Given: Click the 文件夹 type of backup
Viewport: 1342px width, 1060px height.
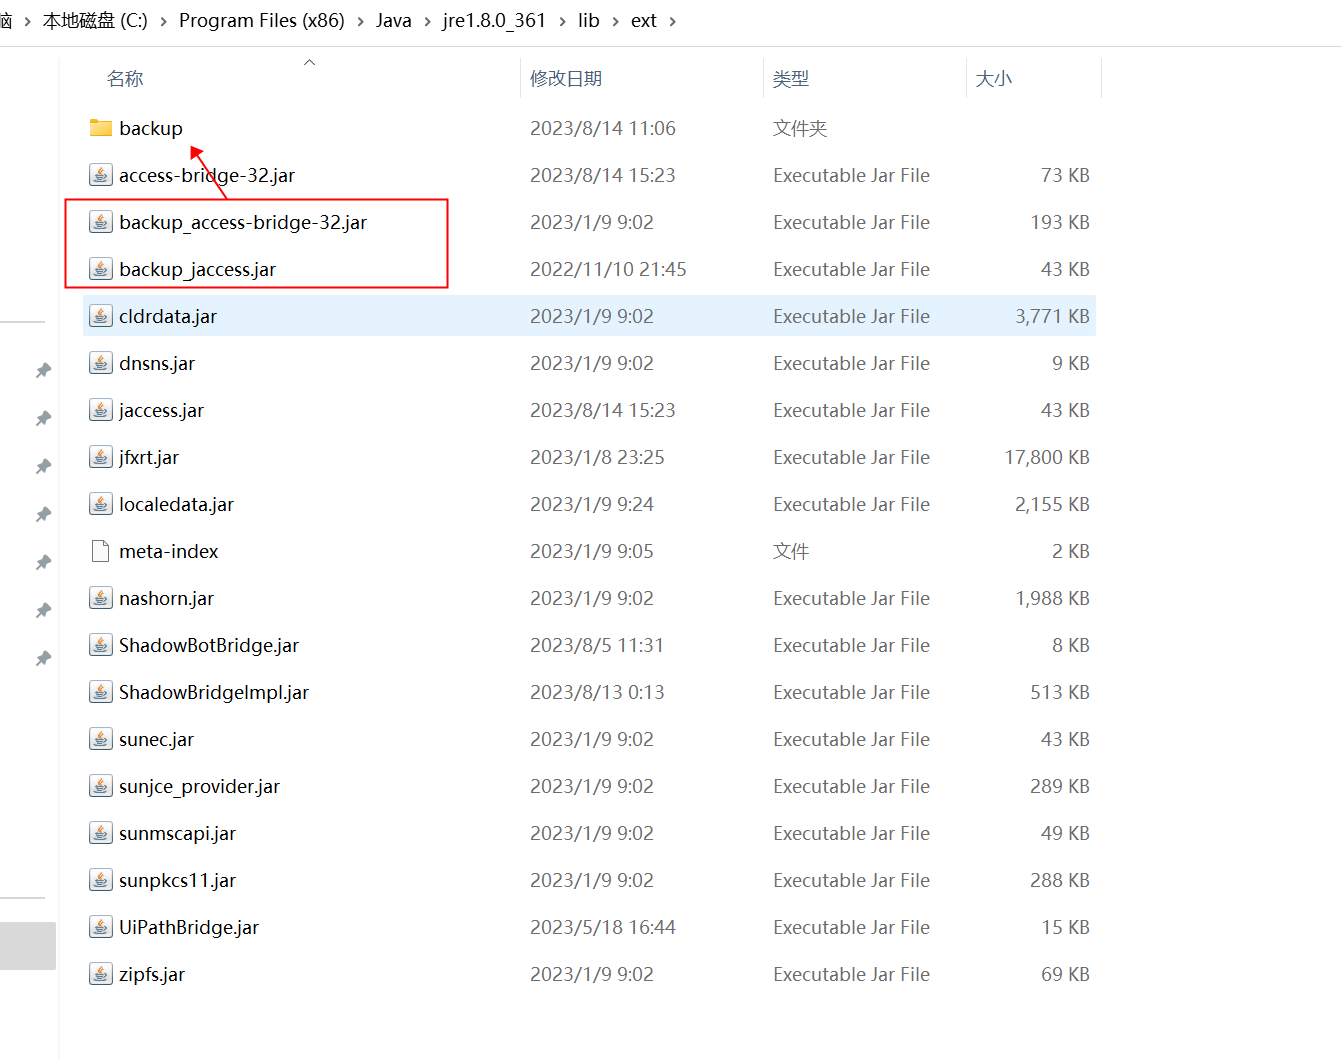Looking at the screenshot, I should click(800, 128).
